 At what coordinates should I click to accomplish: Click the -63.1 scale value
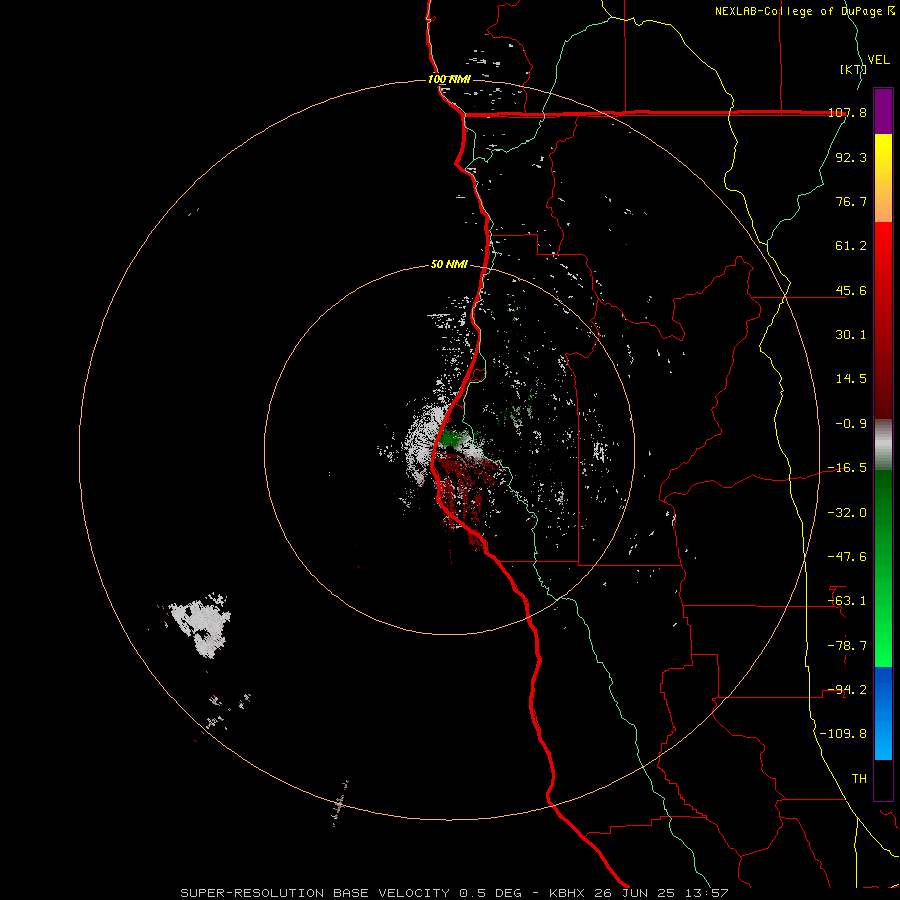point(847,601)
